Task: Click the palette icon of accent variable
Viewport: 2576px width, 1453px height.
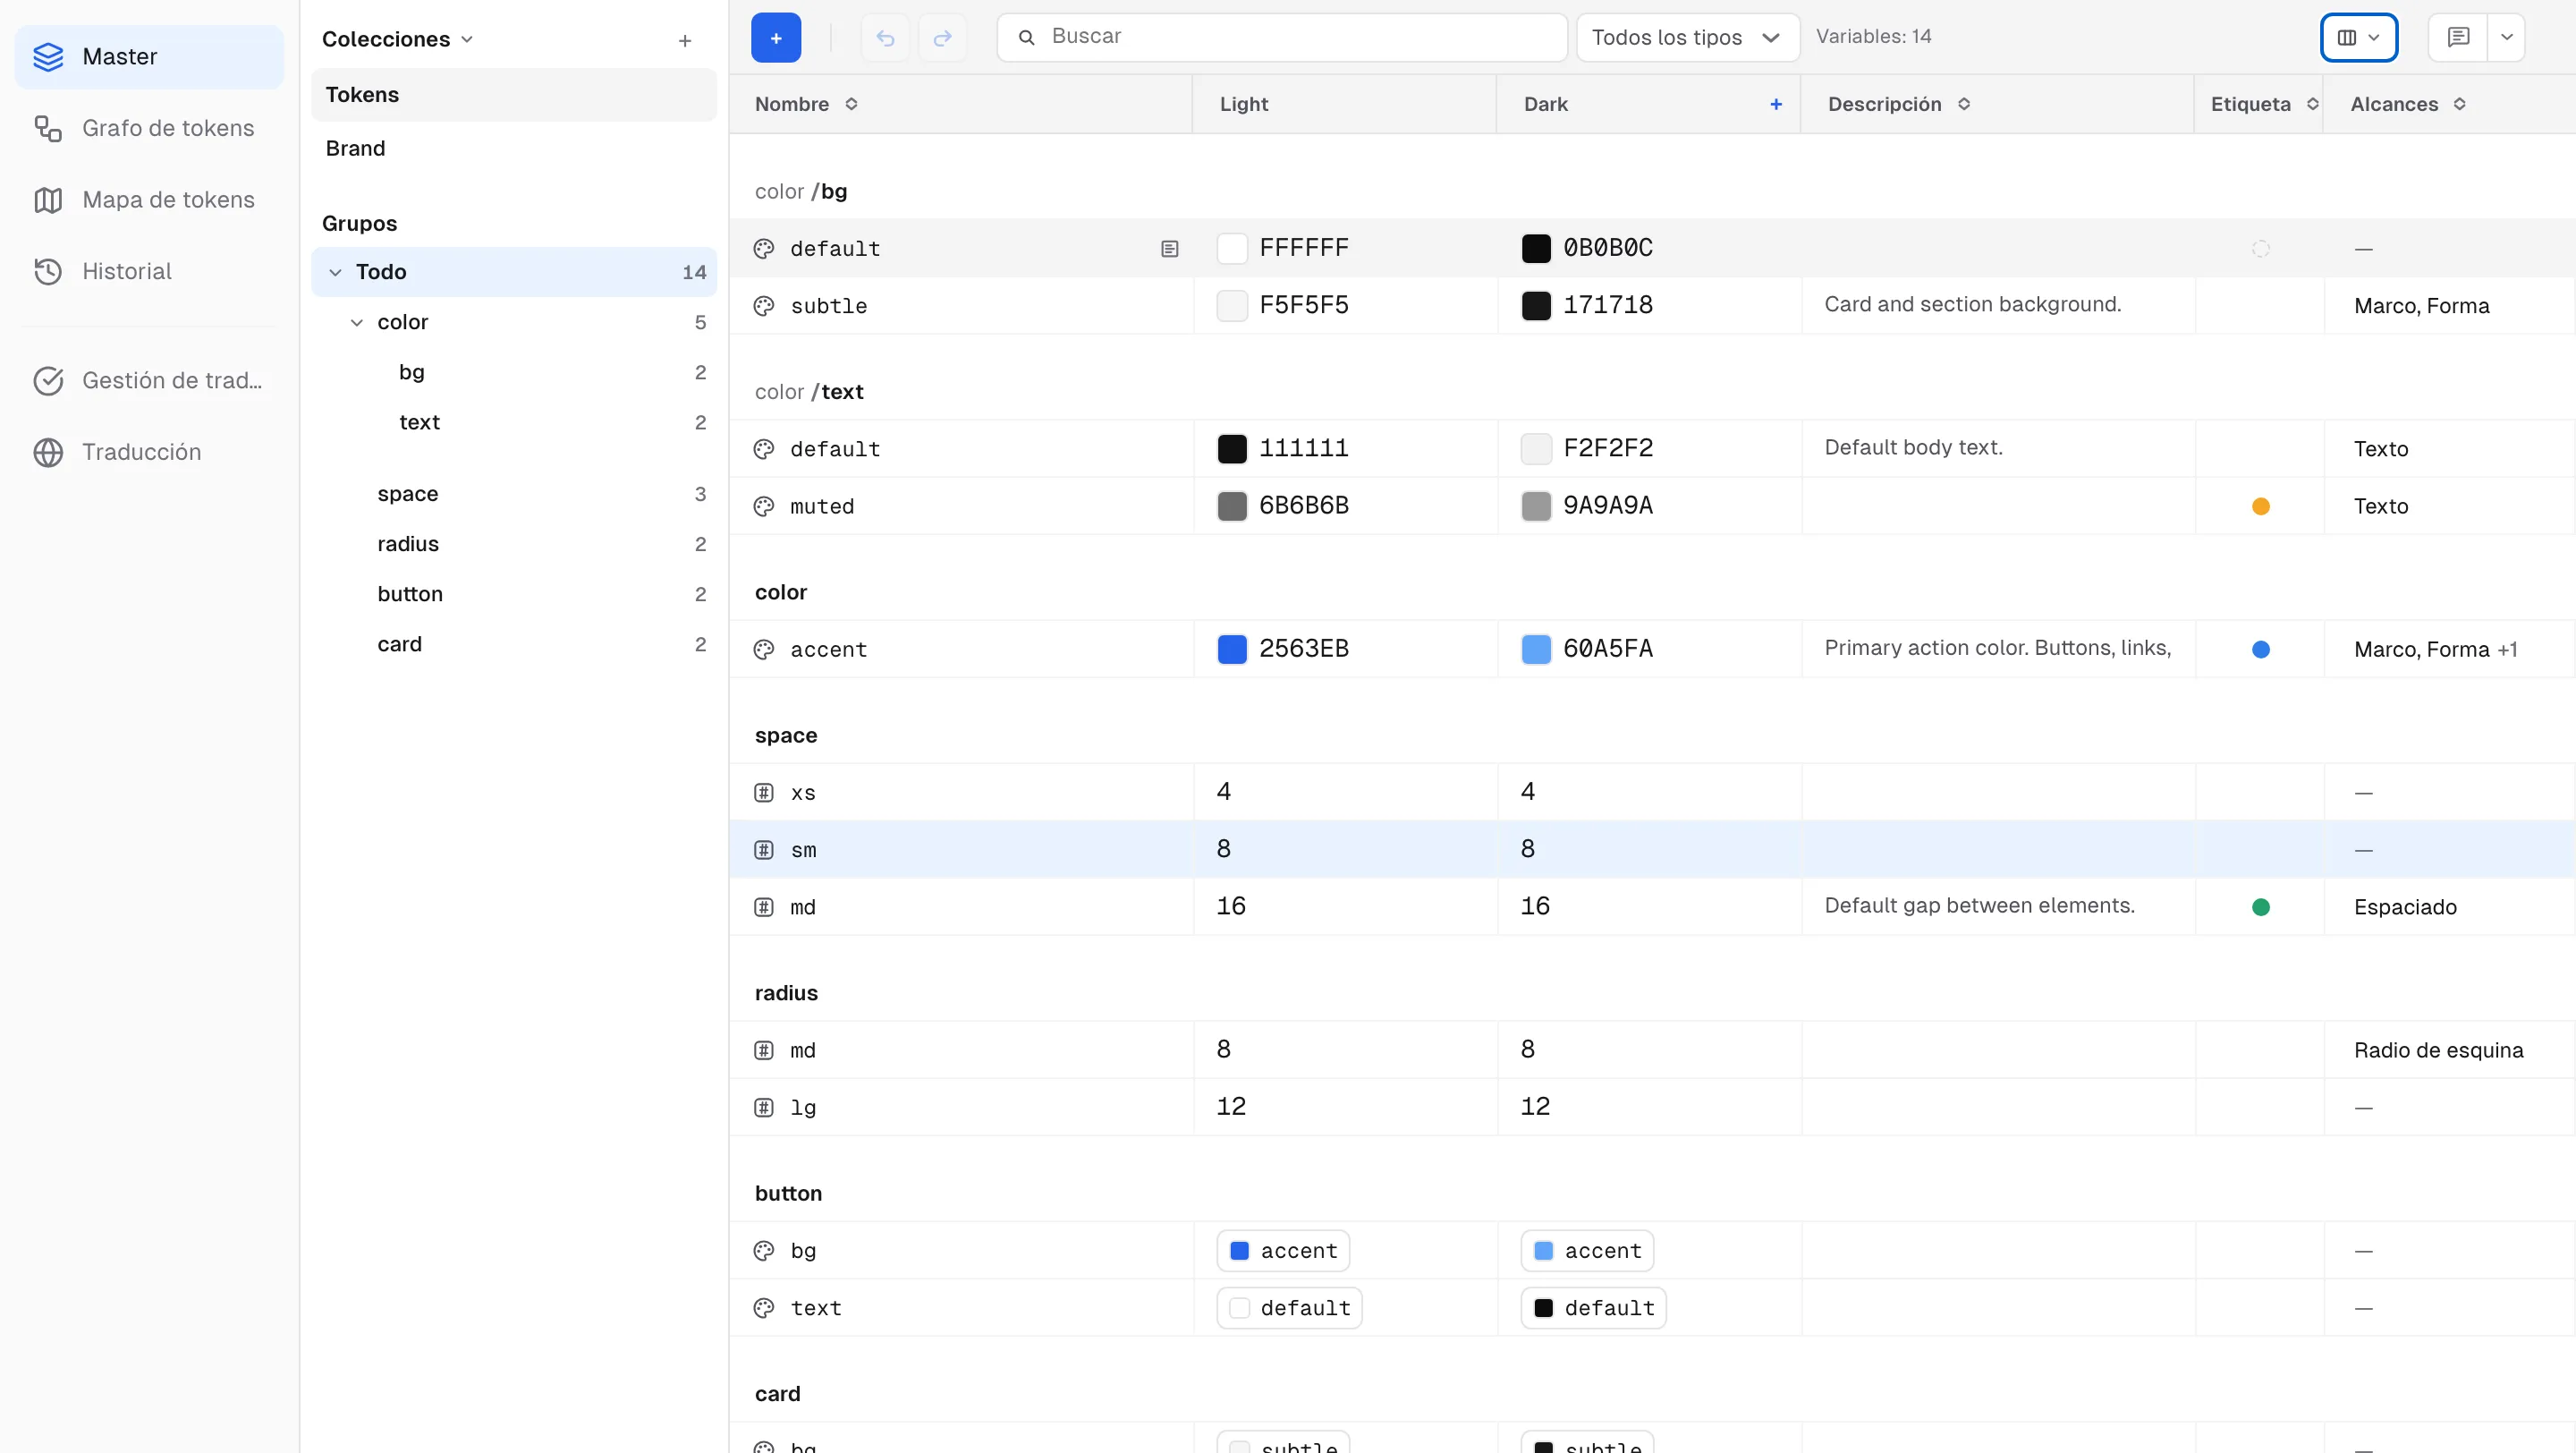Action: 764,649
